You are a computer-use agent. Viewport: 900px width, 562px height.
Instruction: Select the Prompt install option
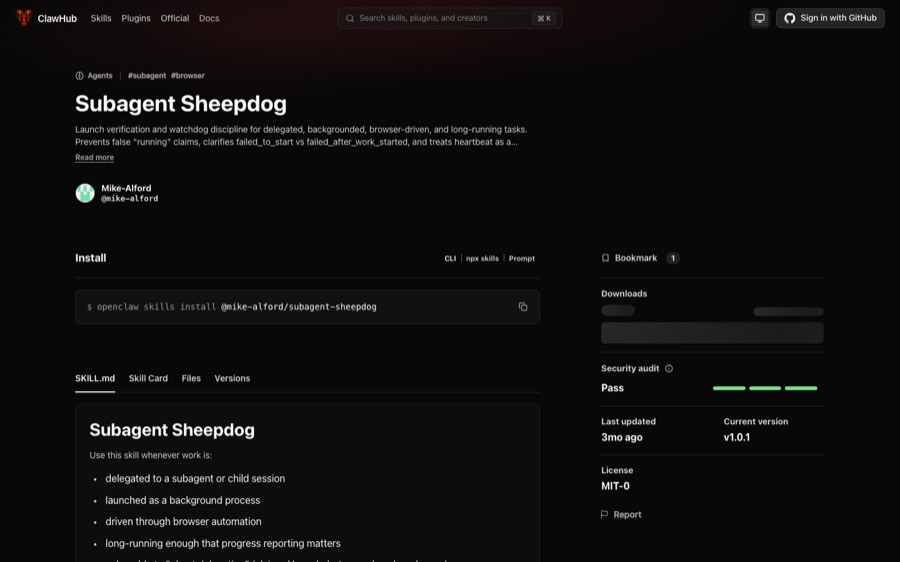(521, 258)
